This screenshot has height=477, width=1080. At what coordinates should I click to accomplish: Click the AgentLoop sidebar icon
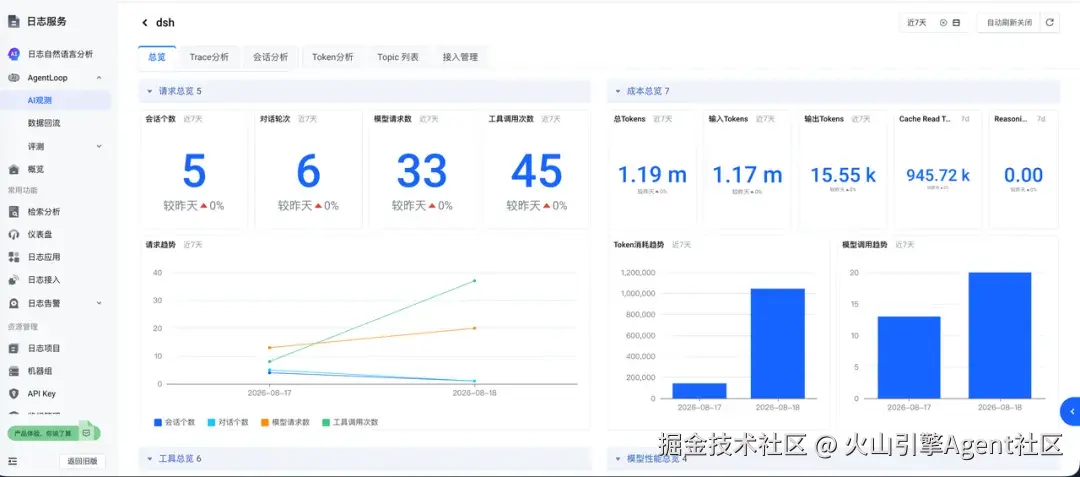pyautogui.click(x=14, y=78)
